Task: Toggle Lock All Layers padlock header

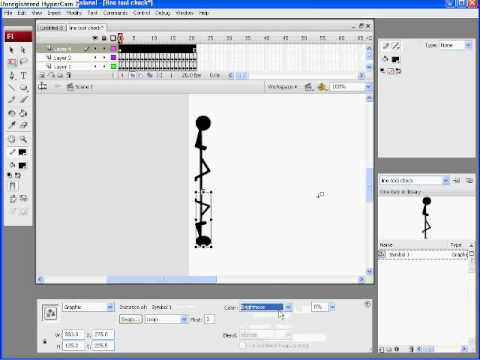Action: coord(104,38)
